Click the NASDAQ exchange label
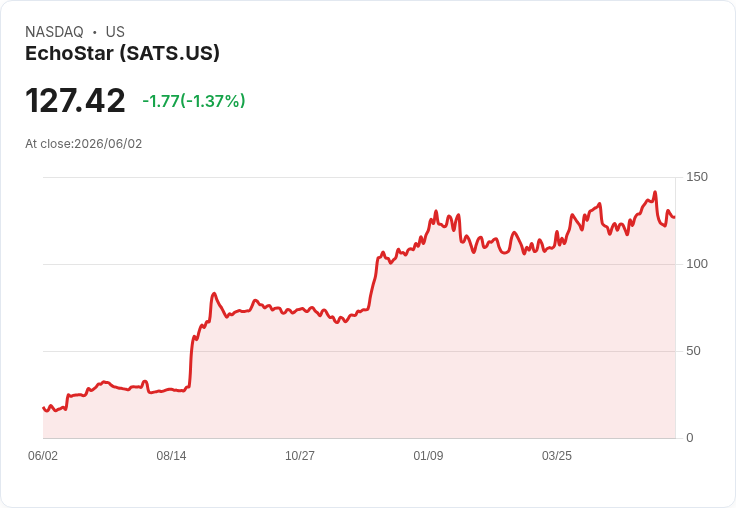 [x=54, y=32]
